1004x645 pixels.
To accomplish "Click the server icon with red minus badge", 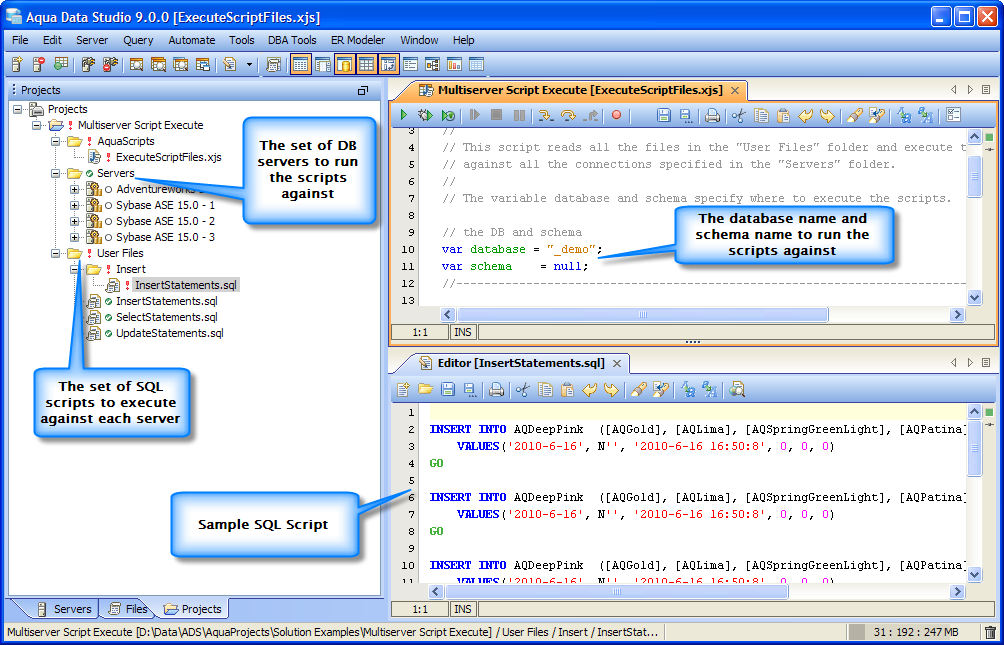I will coord(39,64).
